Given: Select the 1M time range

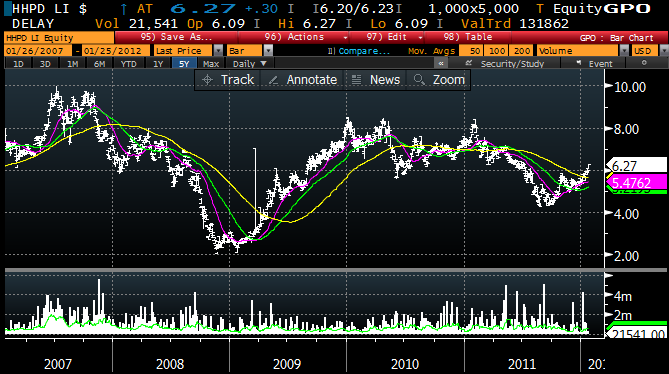Looking at the screenshot, I should 73,64.
